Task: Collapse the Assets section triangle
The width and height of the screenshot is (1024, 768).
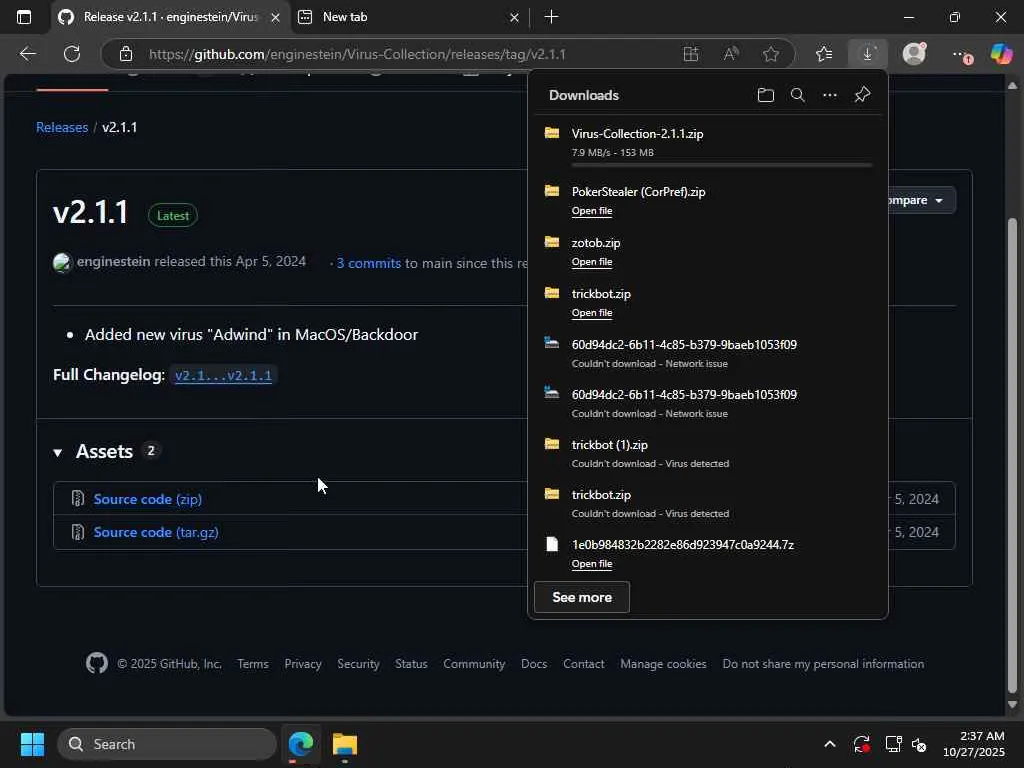Action: (57, 452)
